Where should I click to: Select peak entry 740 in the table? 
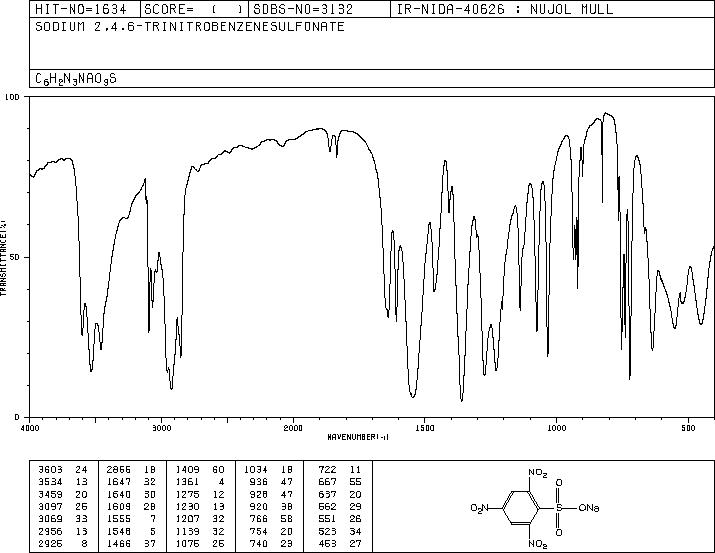tap(272, 543)
